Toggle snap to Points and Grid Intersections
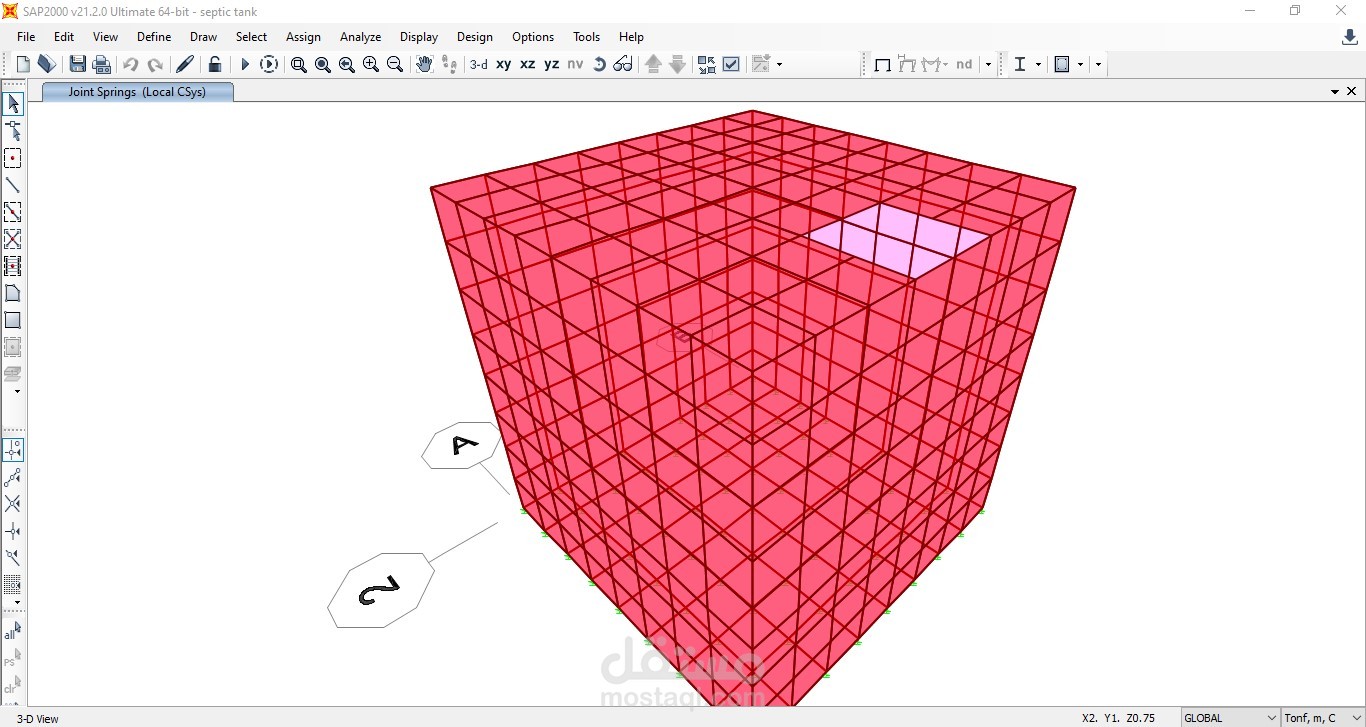This screenshot has width=1366, height=727. (x=13, y=450)
